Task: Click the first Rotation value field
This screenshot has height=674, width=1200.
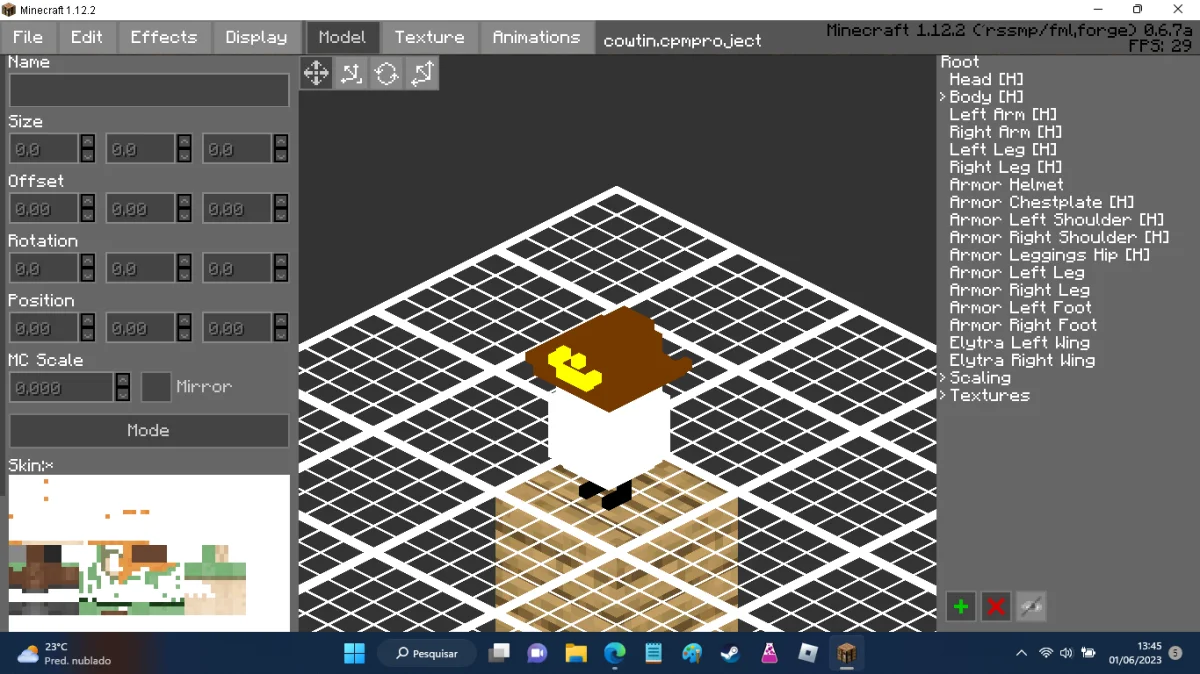Action: pyautogui.click(x=44, y=268)
